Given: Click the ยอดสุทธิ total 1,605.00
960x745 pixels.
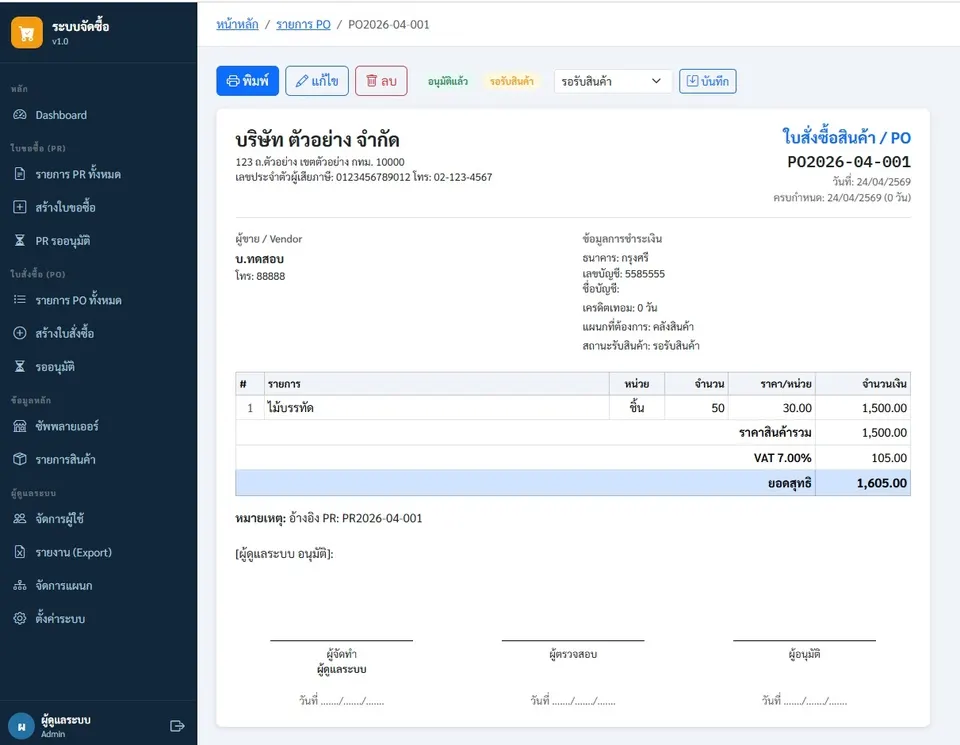Looking at the screenshot, I should 881,483.
